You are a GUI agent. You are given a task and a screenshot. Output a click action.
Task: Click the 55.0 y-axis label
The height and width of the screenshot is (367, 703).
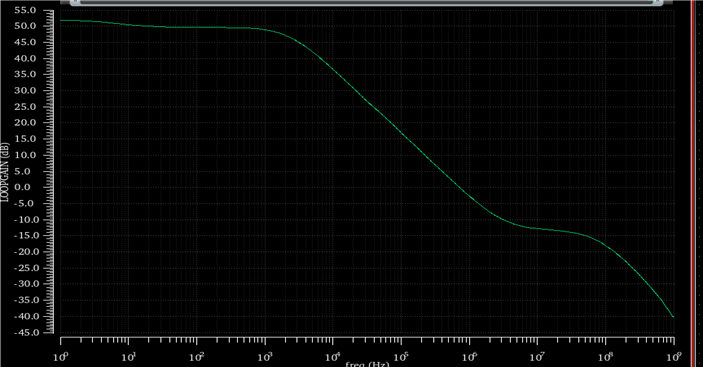(x=25, y=10)
